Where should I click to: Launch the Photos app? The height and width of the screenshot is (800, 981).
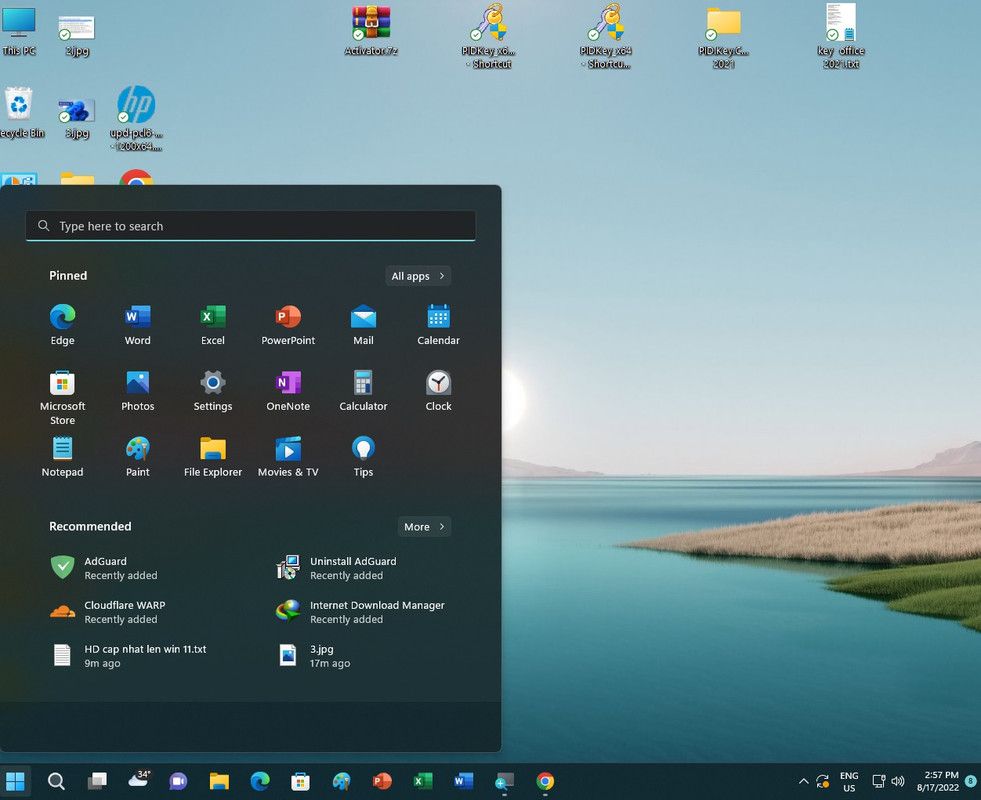click(x=138, y=391)
